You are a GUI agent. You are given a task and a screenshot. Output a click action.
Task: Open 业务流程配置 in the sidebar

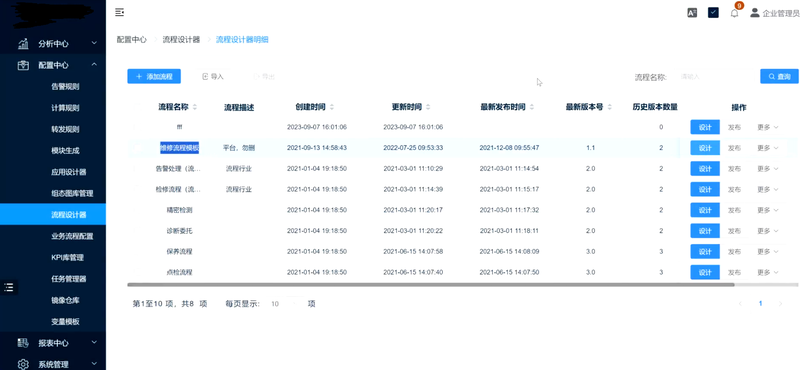point(72,236)
